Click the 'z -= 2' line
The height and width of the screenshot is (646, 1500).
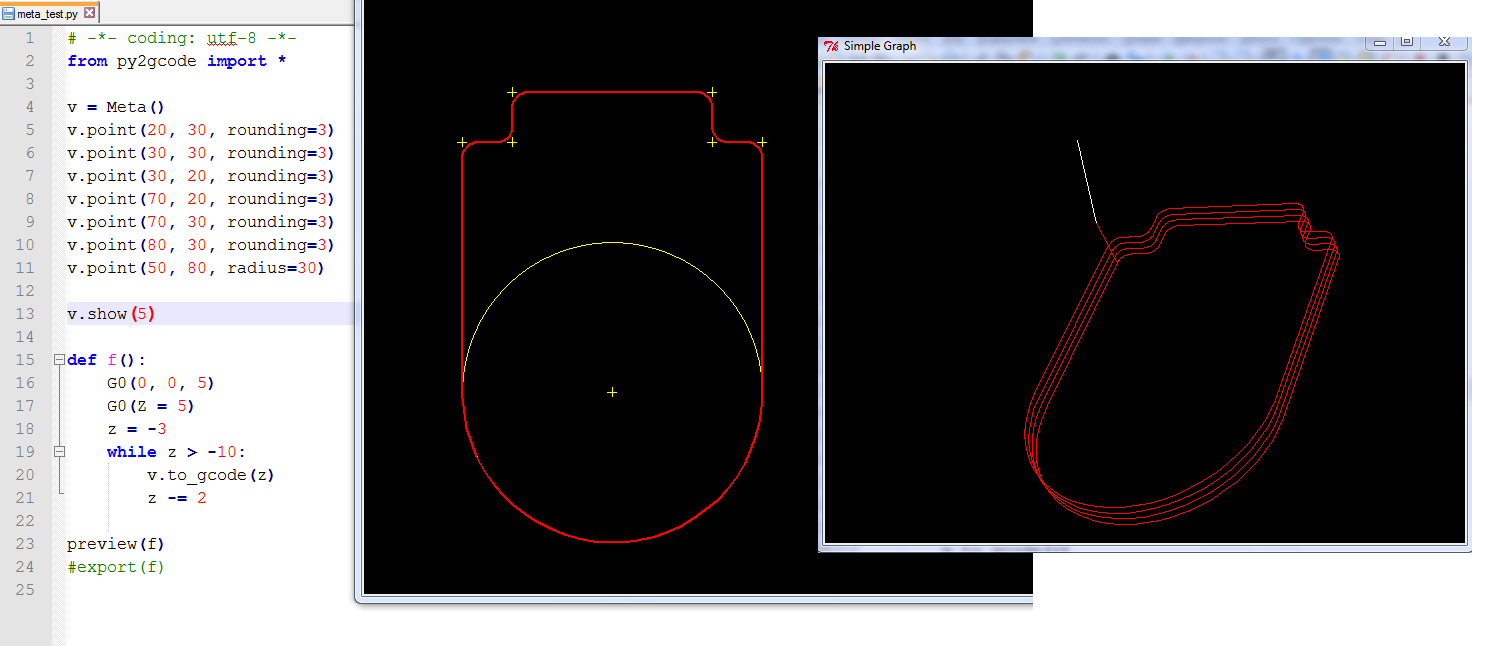177,498
